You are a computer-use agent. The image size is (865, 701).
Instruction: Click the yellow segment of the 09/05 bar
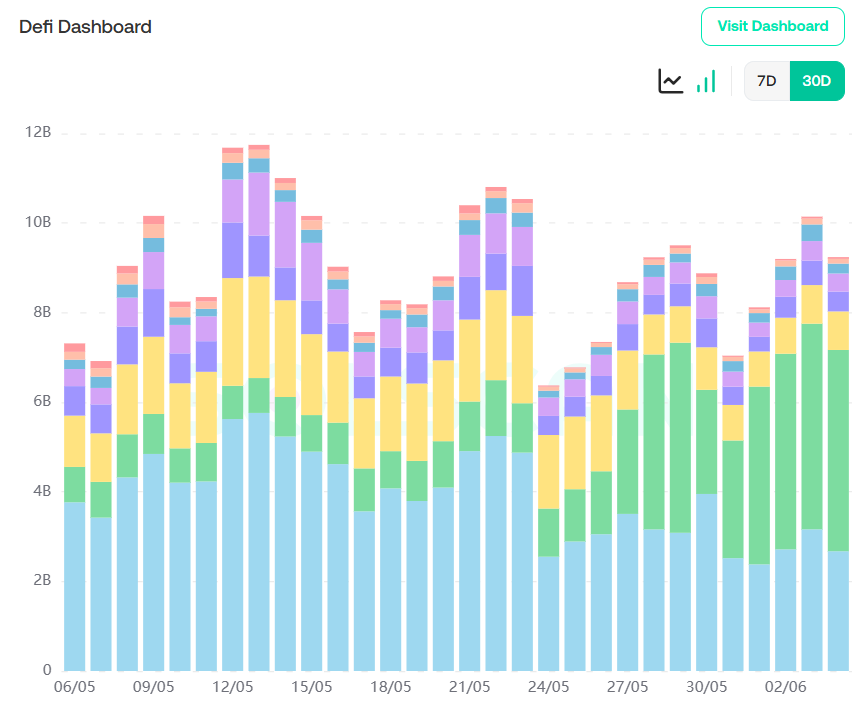tap(154, 375)
